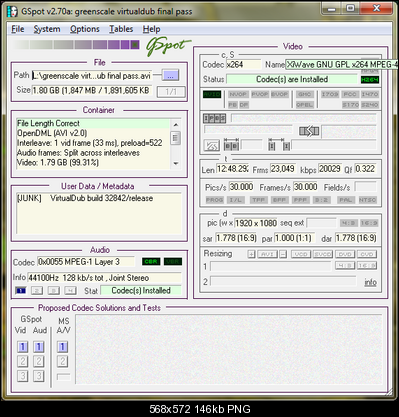Click GSpot Aud test button 1
Viewport: 399px width, 417px height.
(x=39, y=347)
